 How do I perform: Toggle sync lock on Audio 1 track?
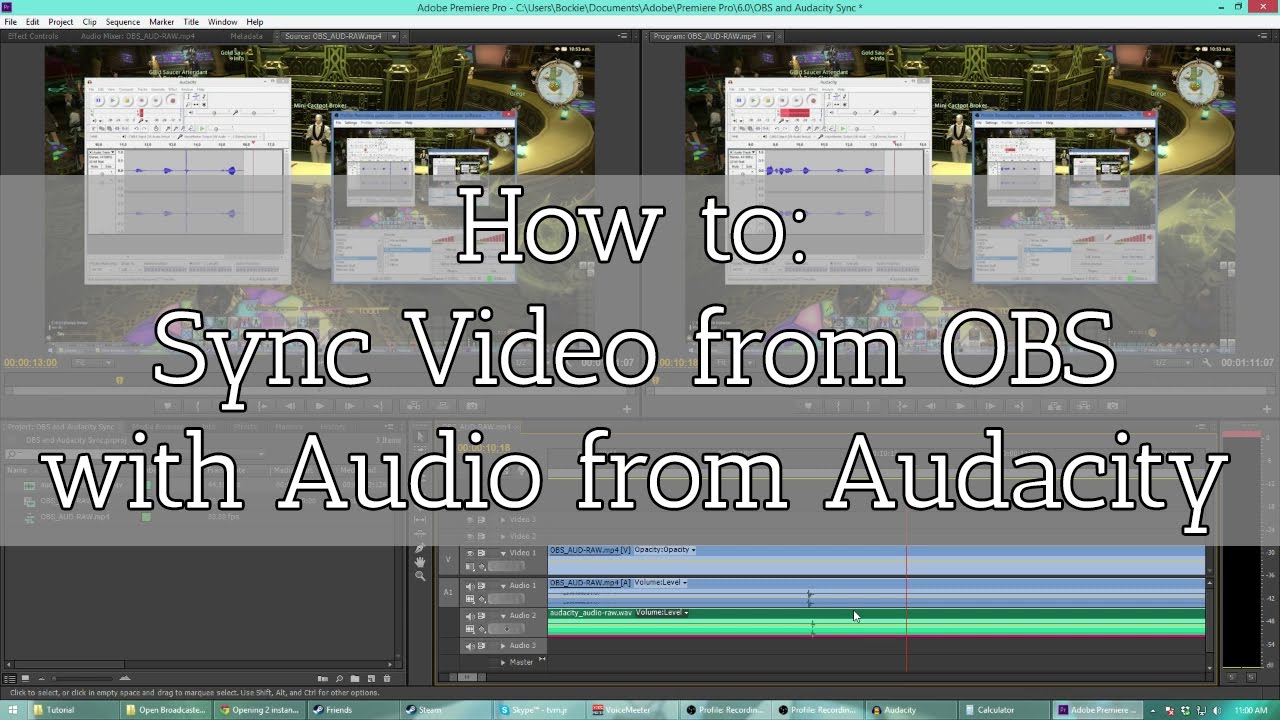click(481, 586)
